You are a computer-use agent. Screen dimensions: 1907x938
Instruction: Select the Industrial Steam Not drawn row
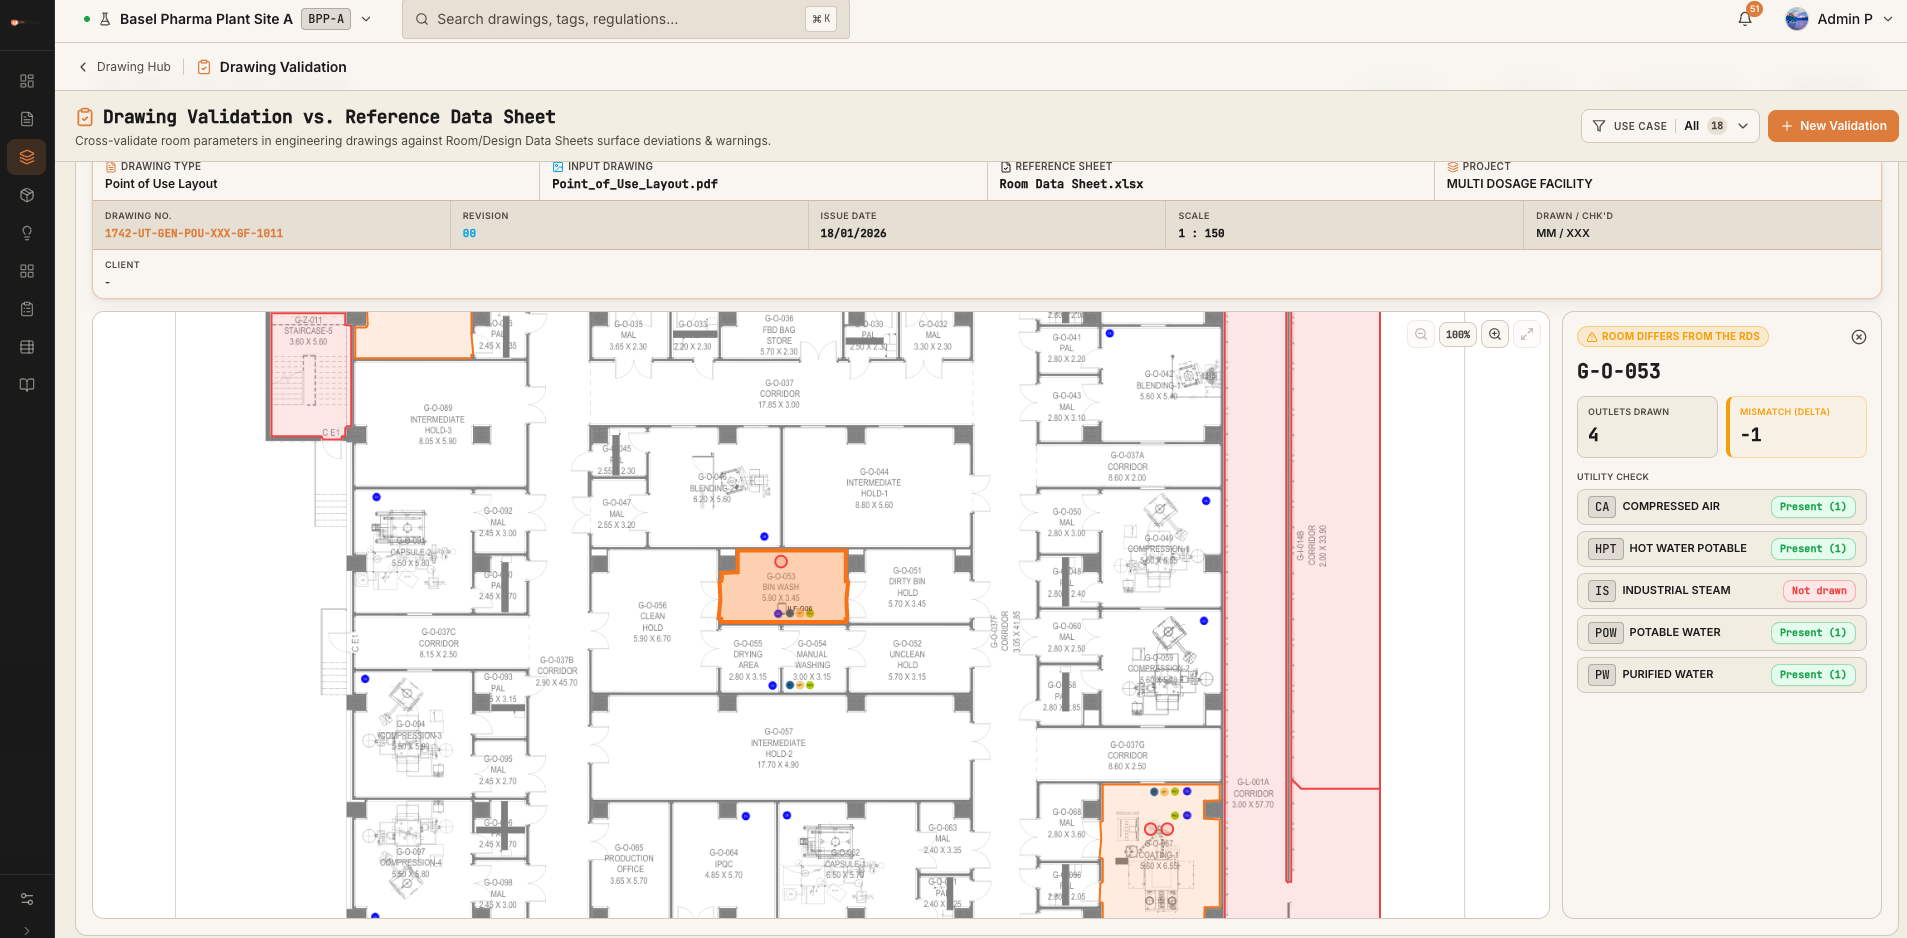[1722, 591]
